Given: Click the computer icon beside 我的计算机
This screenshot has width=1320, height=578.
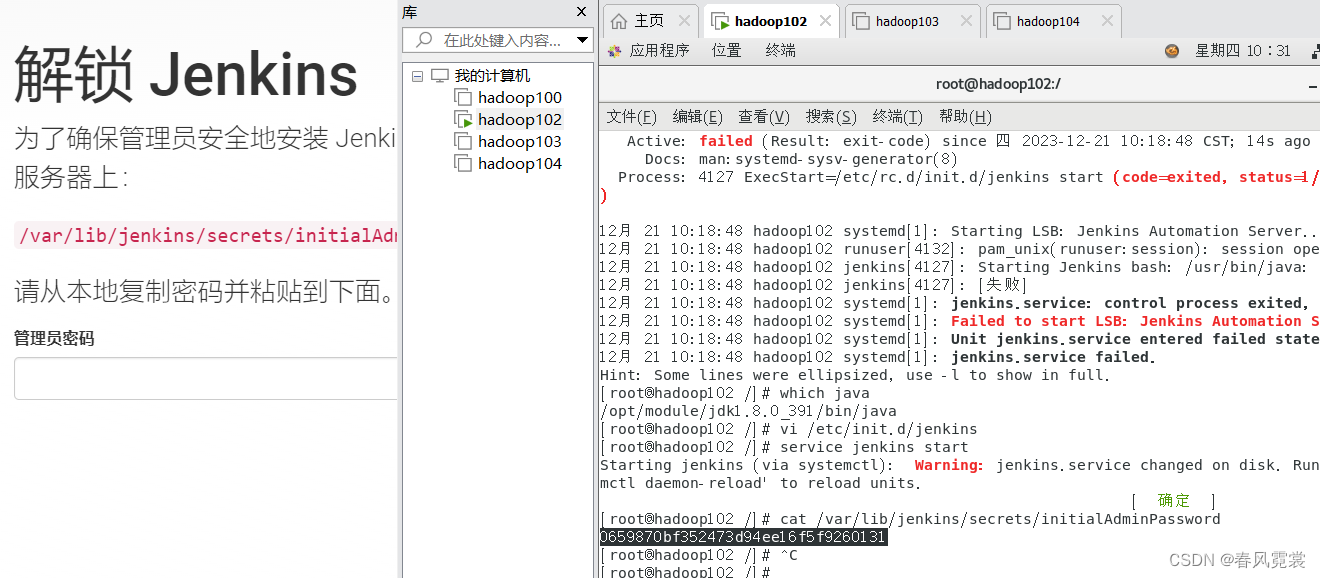Looking at the screenshot, I should (440, 76).
